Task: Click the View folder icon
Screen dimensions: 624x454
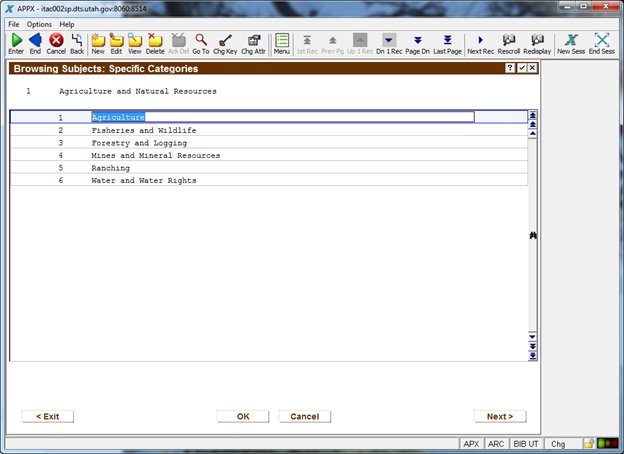Action: click(x=135, y=40)
